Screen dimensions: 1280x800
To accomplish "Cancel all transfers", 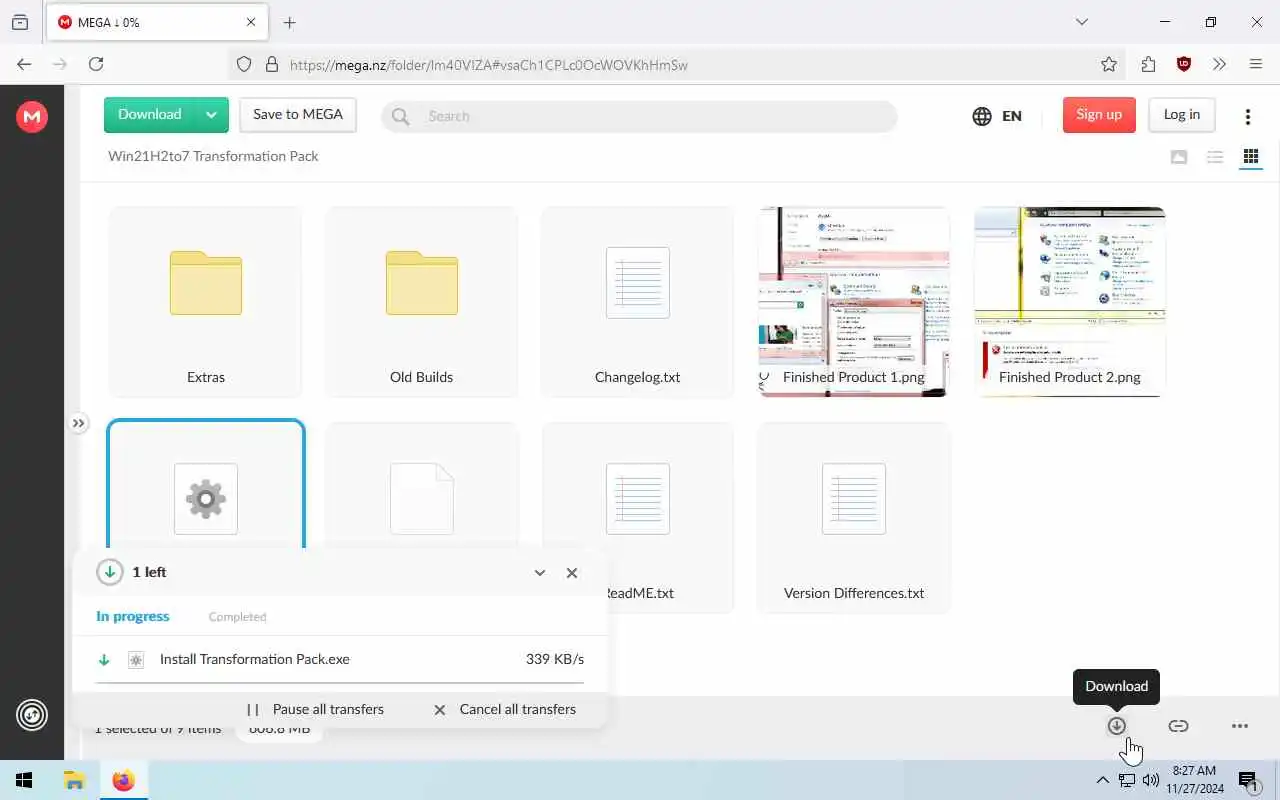I will 505,710.
